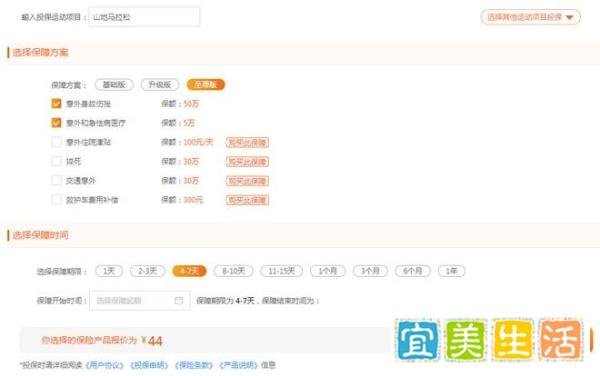Image resolution: width=600 pixels, height=376 pixels.
Task: Check the 交通意外 coverage checkbox
Action: 56,180
